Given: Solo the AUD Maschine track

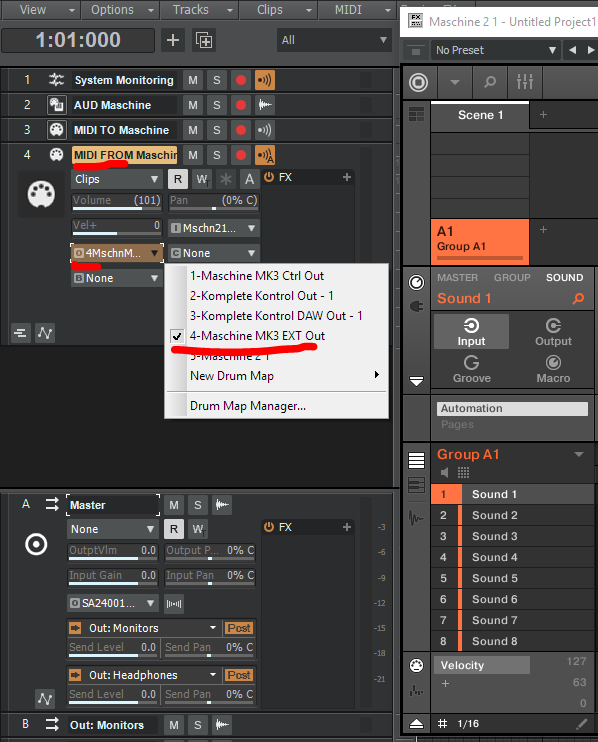Looking at the screenshot, I should point(217,105).
